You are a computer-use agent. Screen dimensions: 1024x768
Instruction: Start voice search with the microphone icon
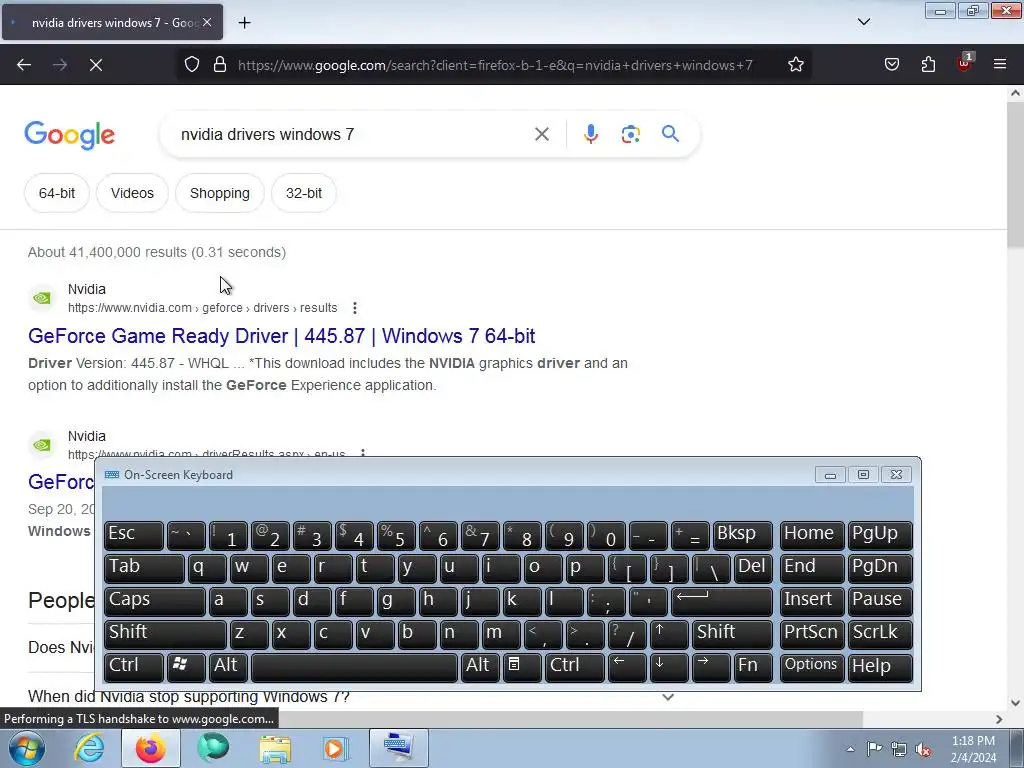[x=590, y=135]
